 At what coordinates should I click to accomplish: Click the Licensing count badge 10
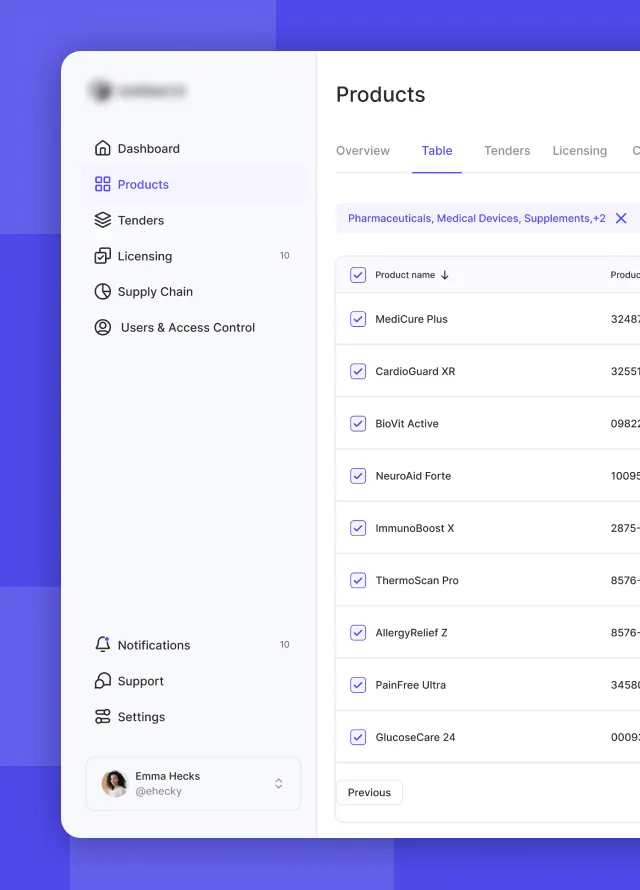coord(284,255)
